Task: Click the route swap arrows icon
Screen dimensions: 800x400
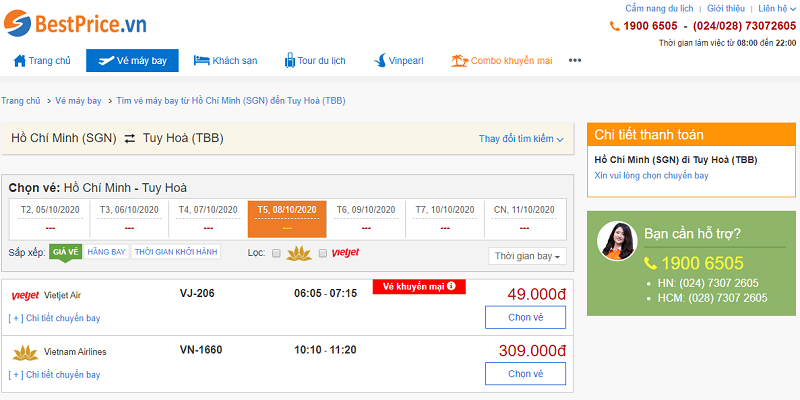Action: [x=130, y=138]
